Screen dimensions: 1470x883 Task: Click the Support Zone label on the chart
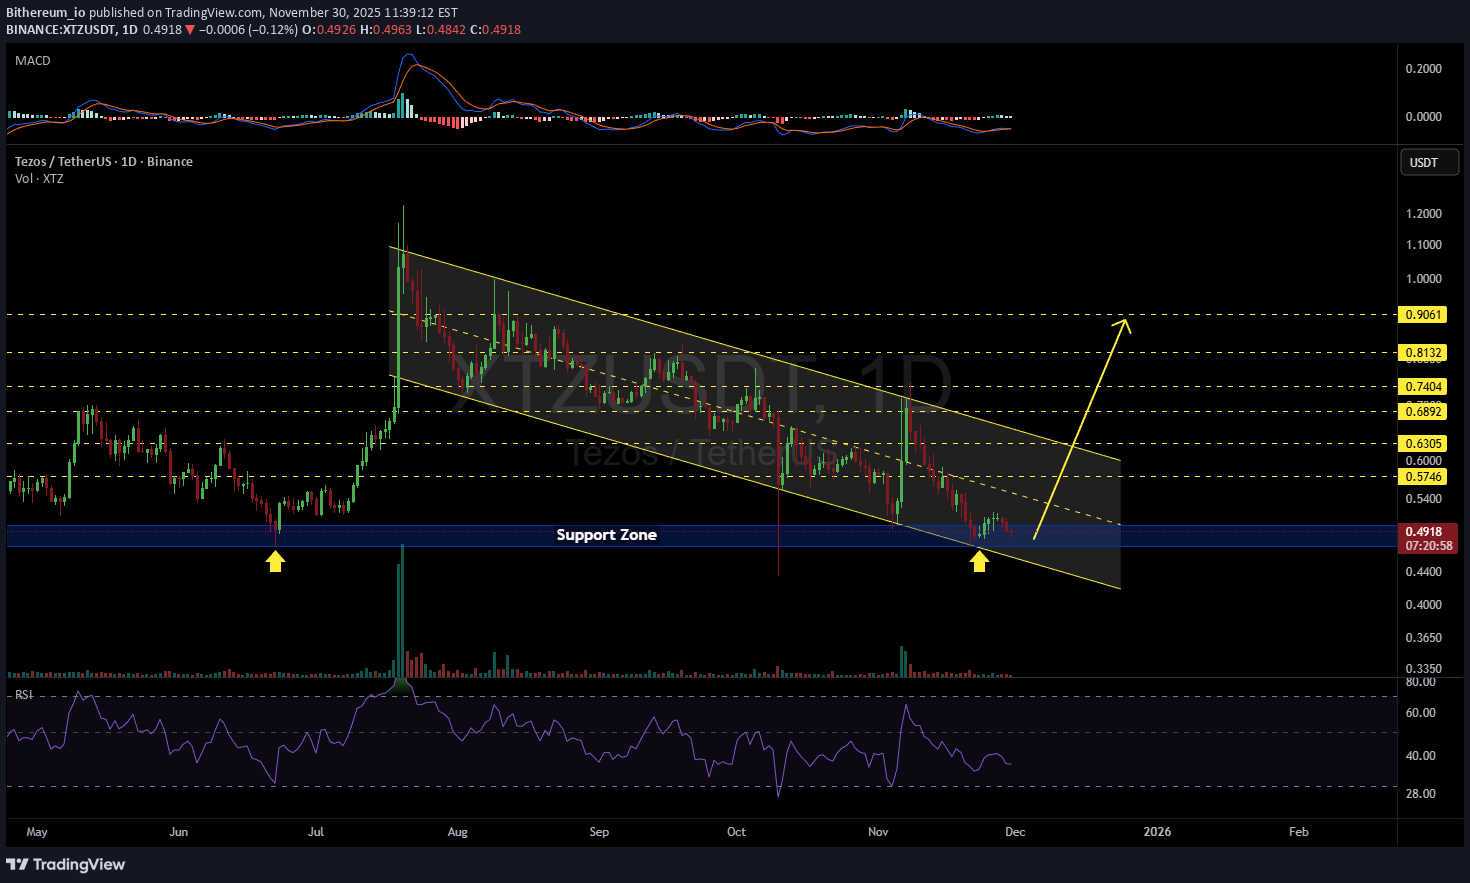point(606,535)
